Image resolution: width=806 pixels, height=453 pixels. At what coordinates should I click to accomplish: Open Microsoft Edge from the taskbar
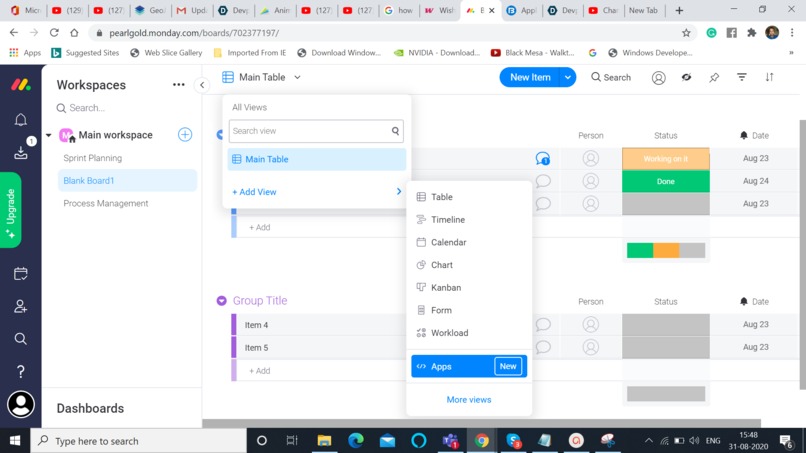(x=356, y=440)
